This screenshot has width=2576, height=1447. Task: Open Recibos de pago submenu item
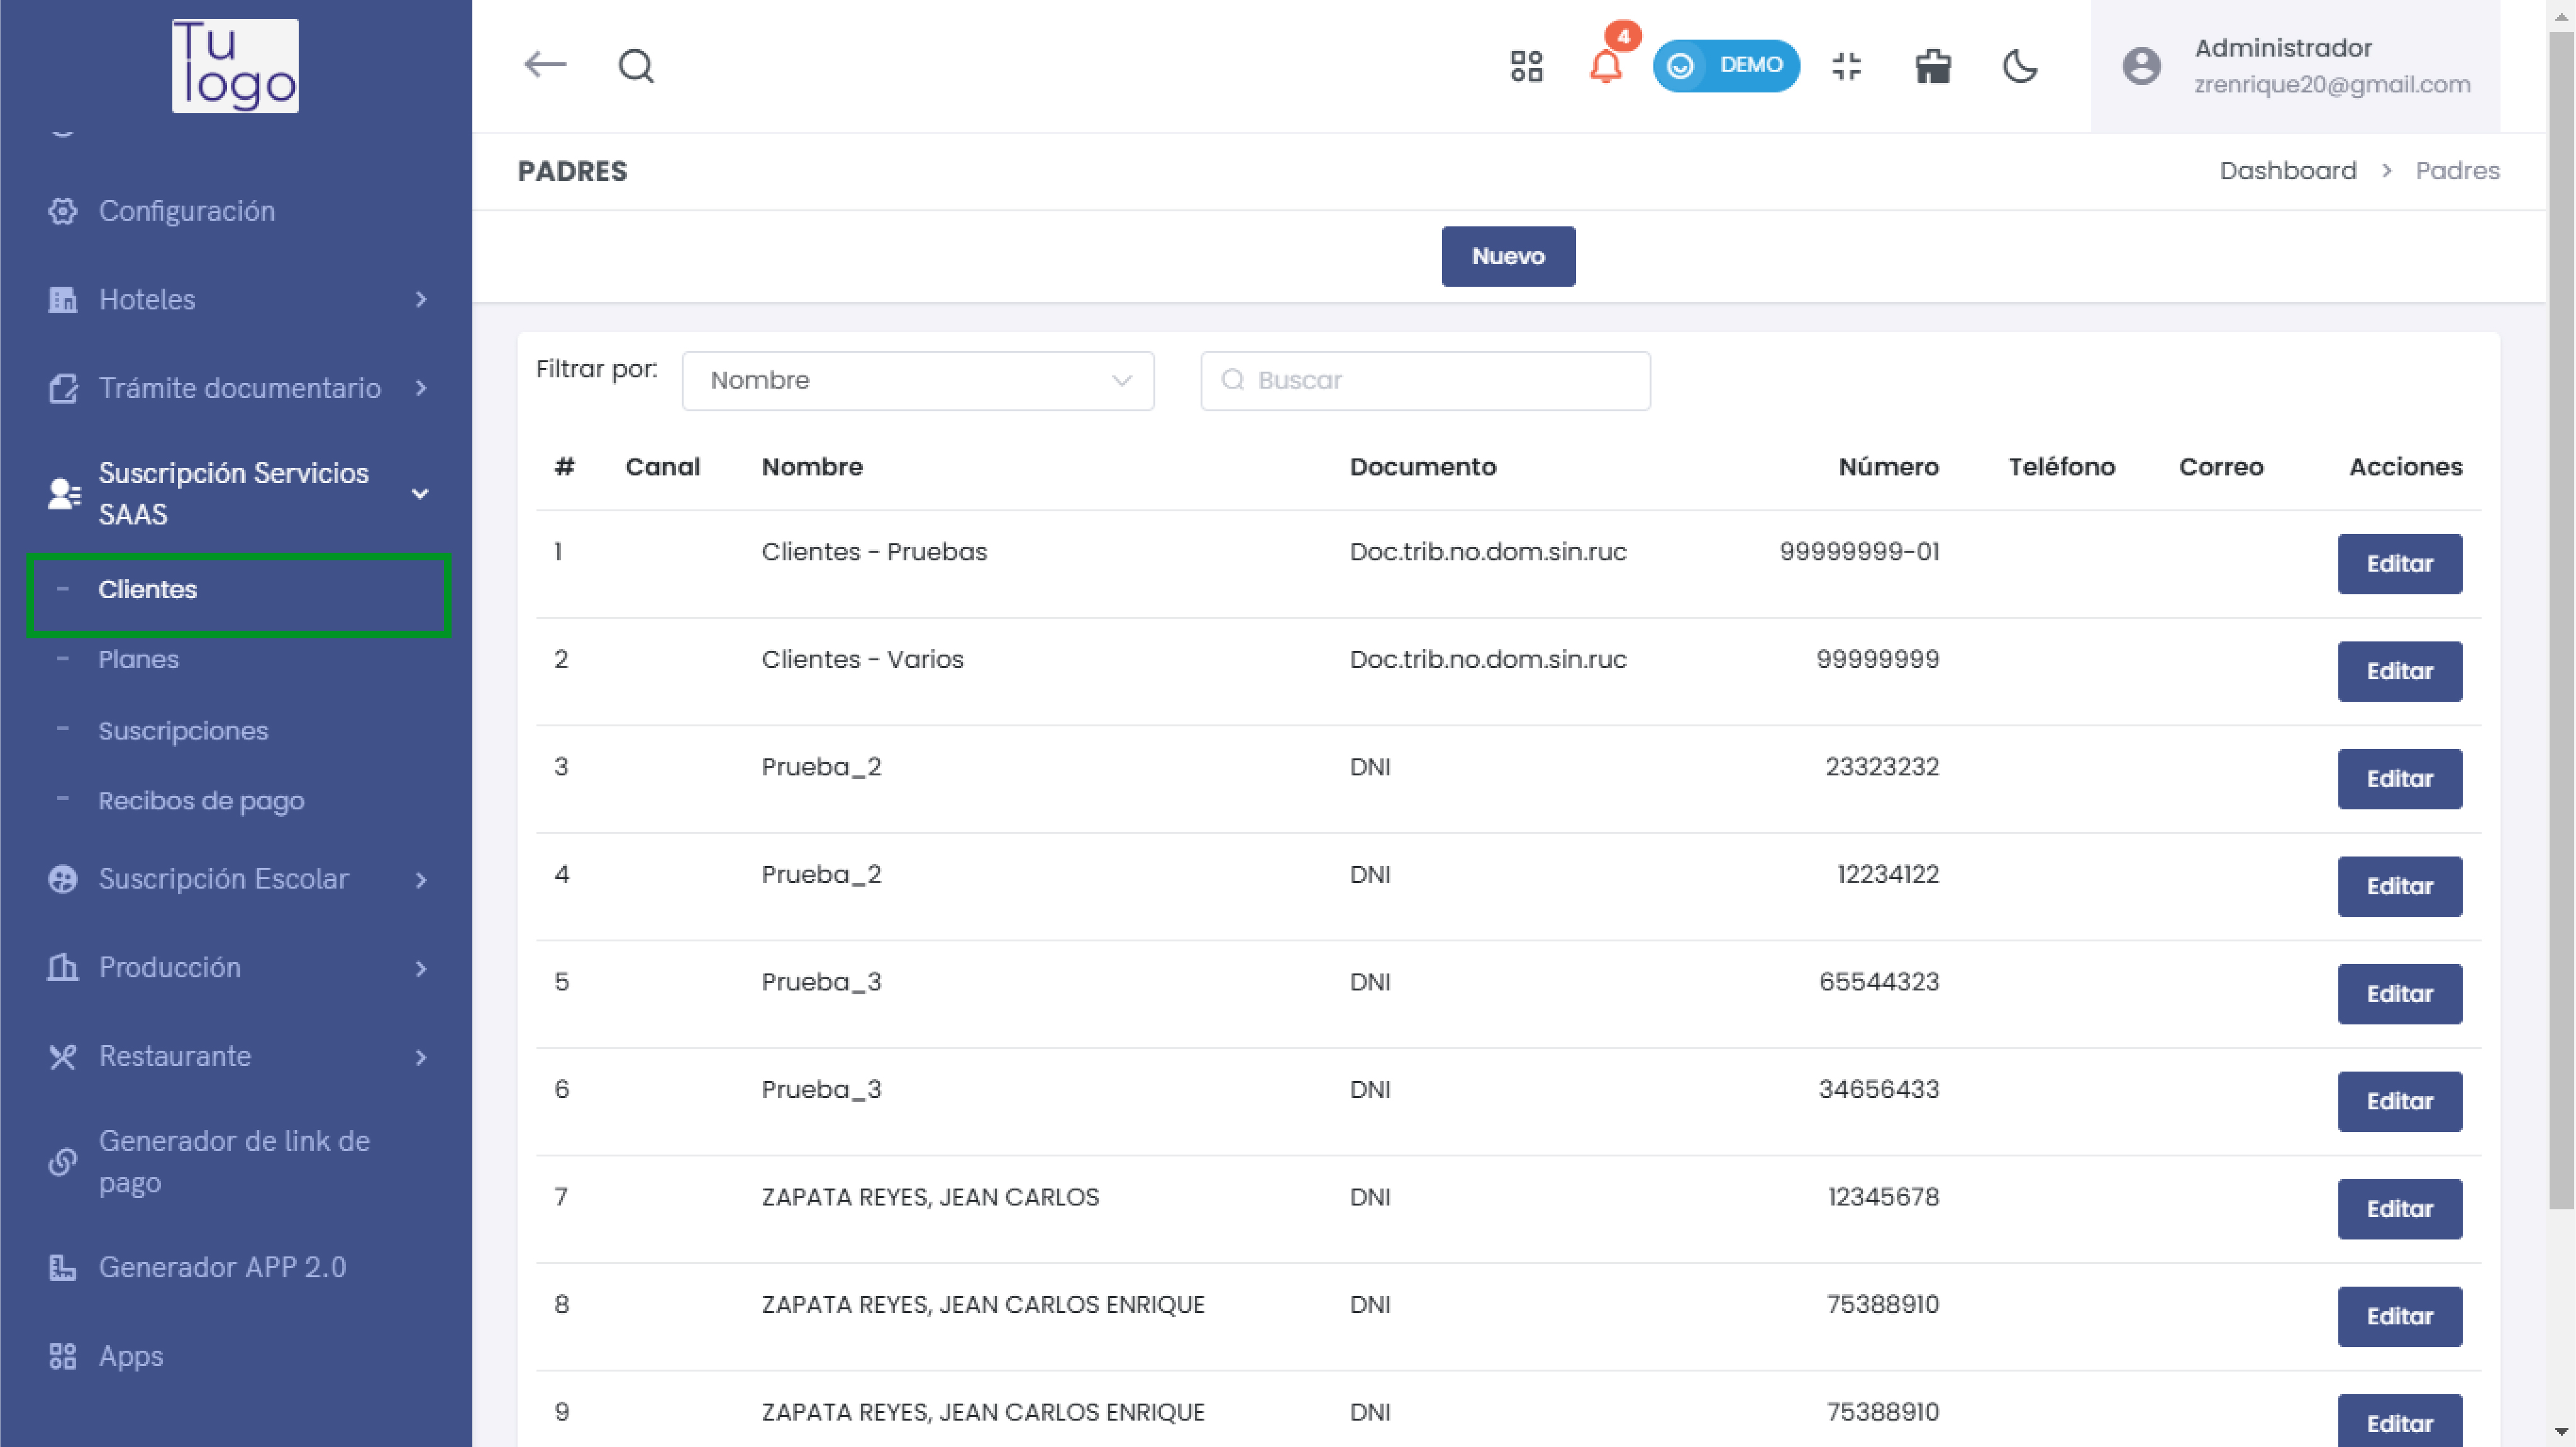click(x=201, y=801)
